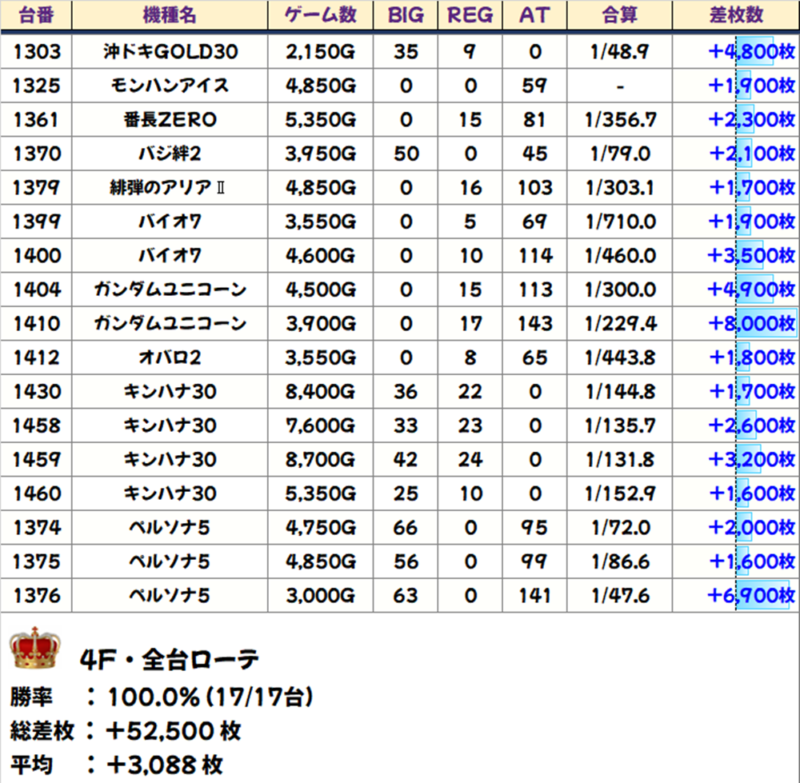Click the 1/303.1 combined probability
The height and width of the screenshot is (783, 800).
(x=620, y=188)
